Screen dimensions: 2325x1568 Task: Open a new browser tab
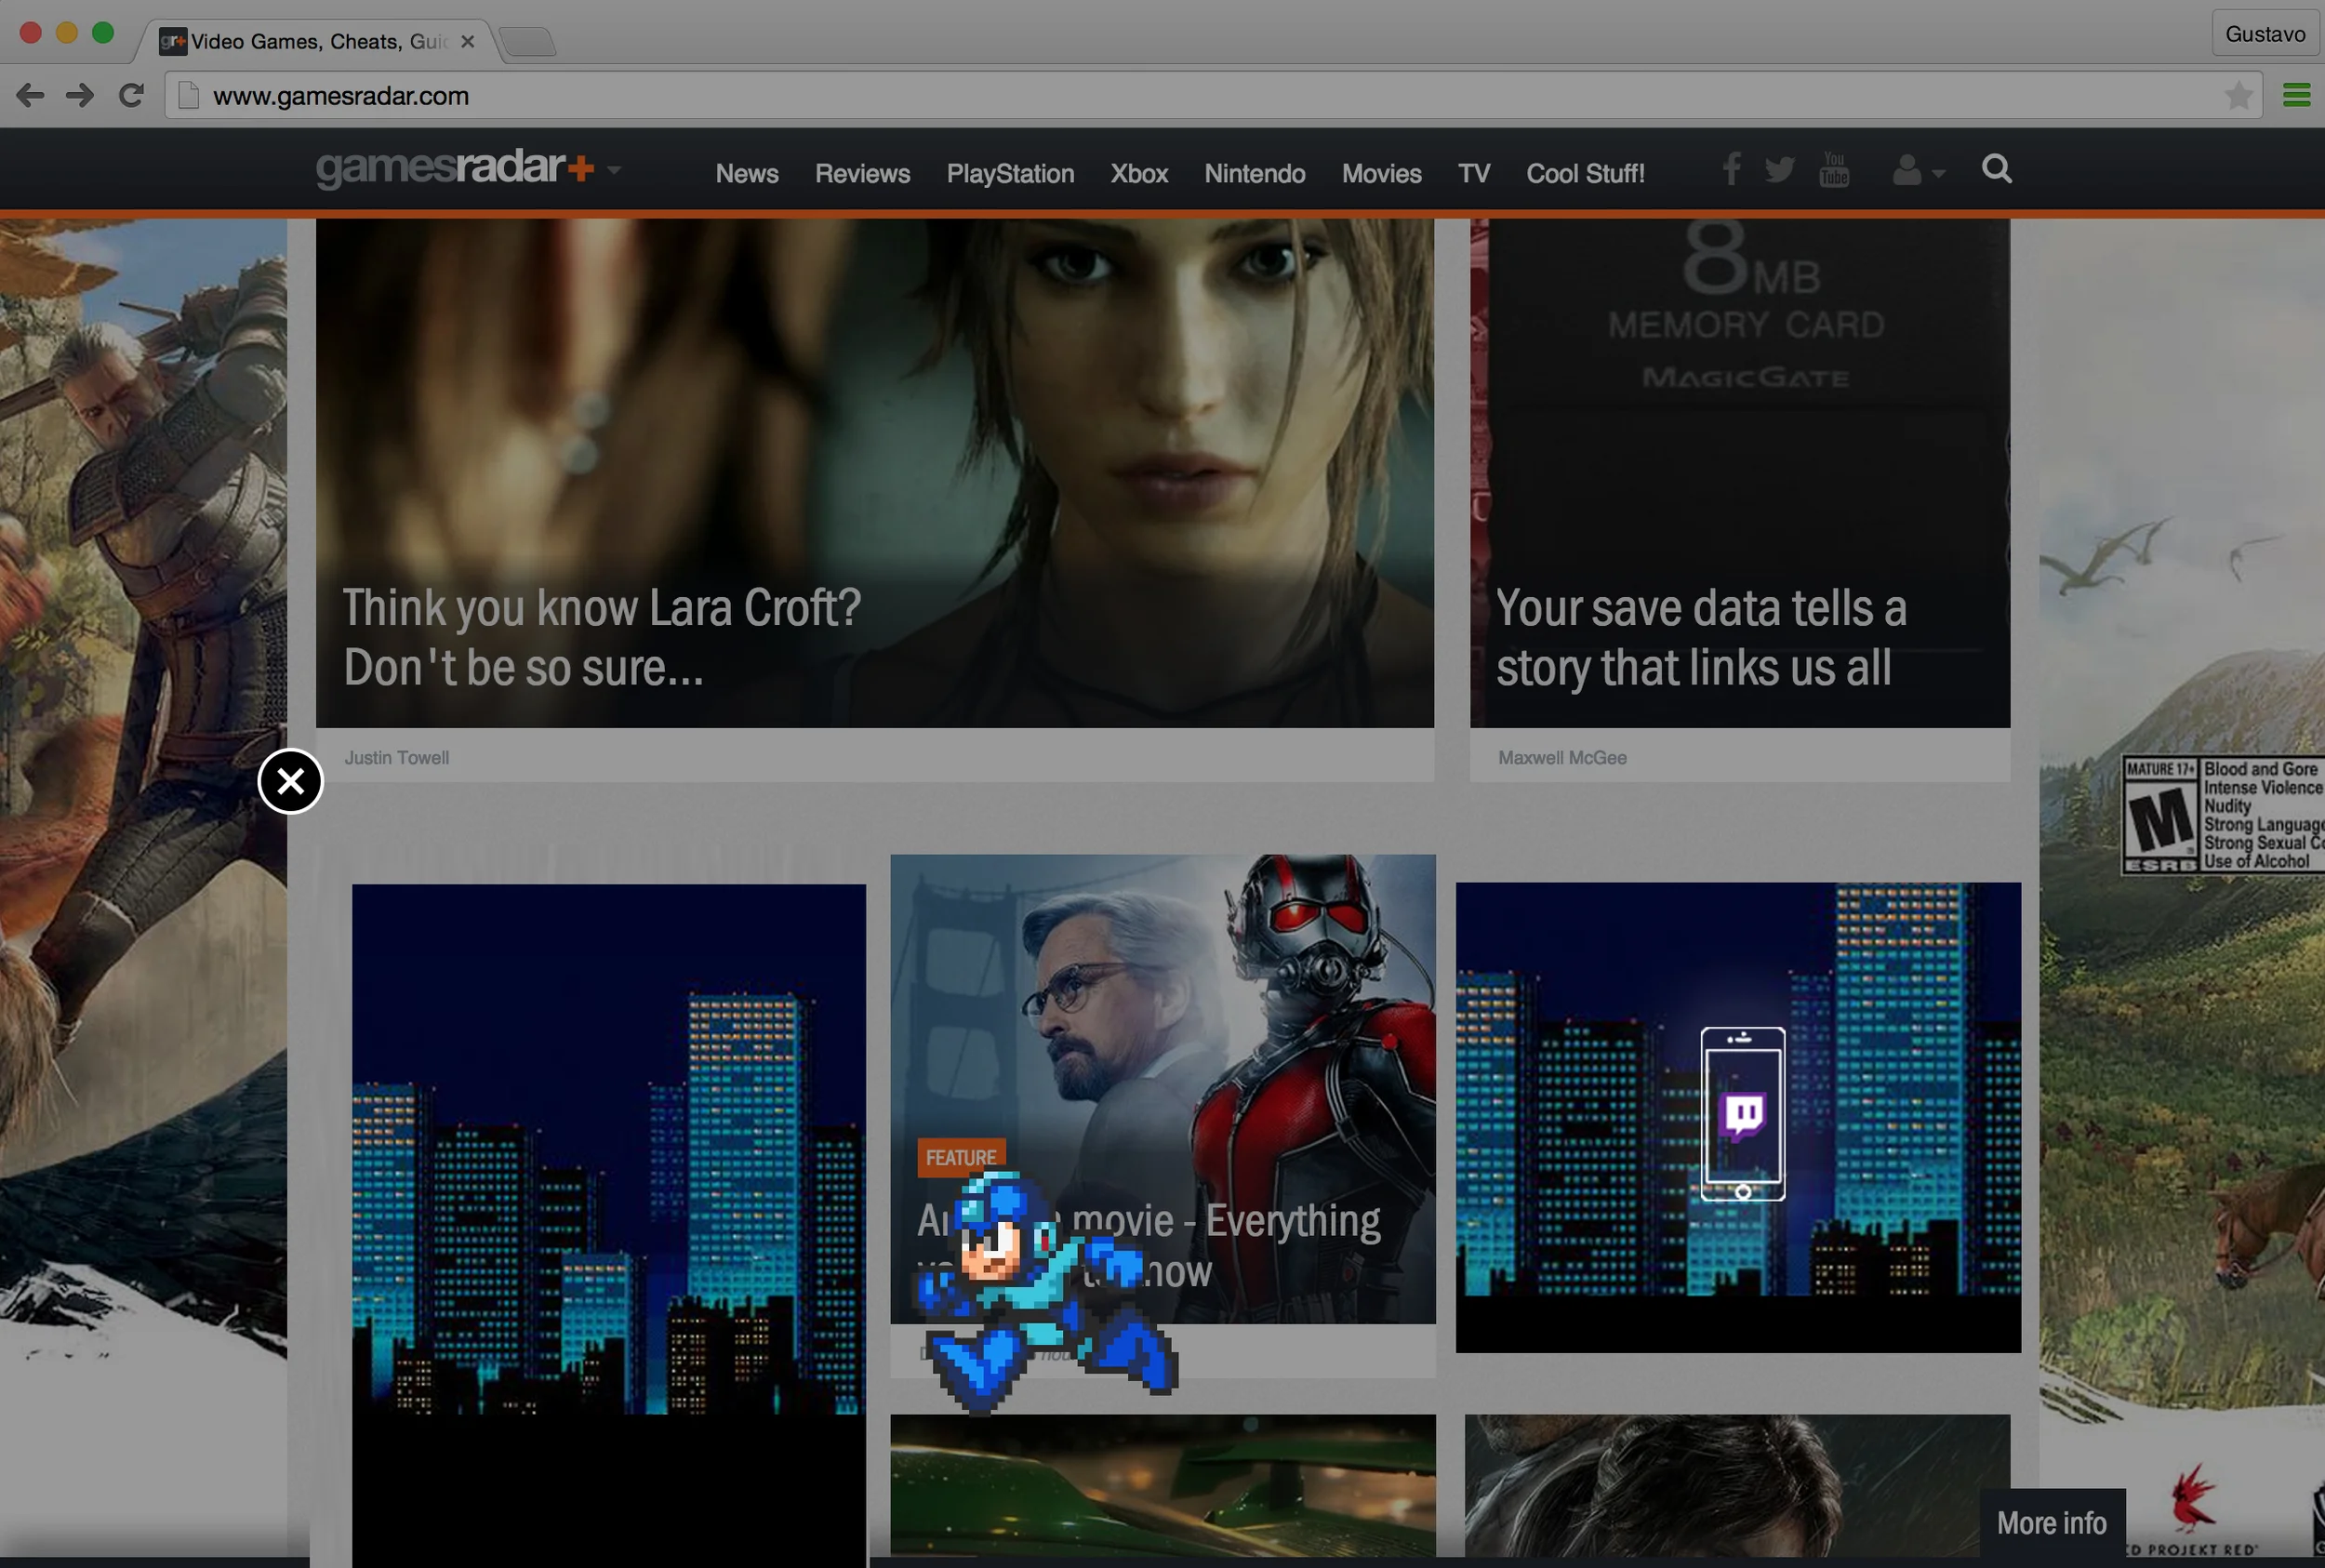tap(527, 41)
